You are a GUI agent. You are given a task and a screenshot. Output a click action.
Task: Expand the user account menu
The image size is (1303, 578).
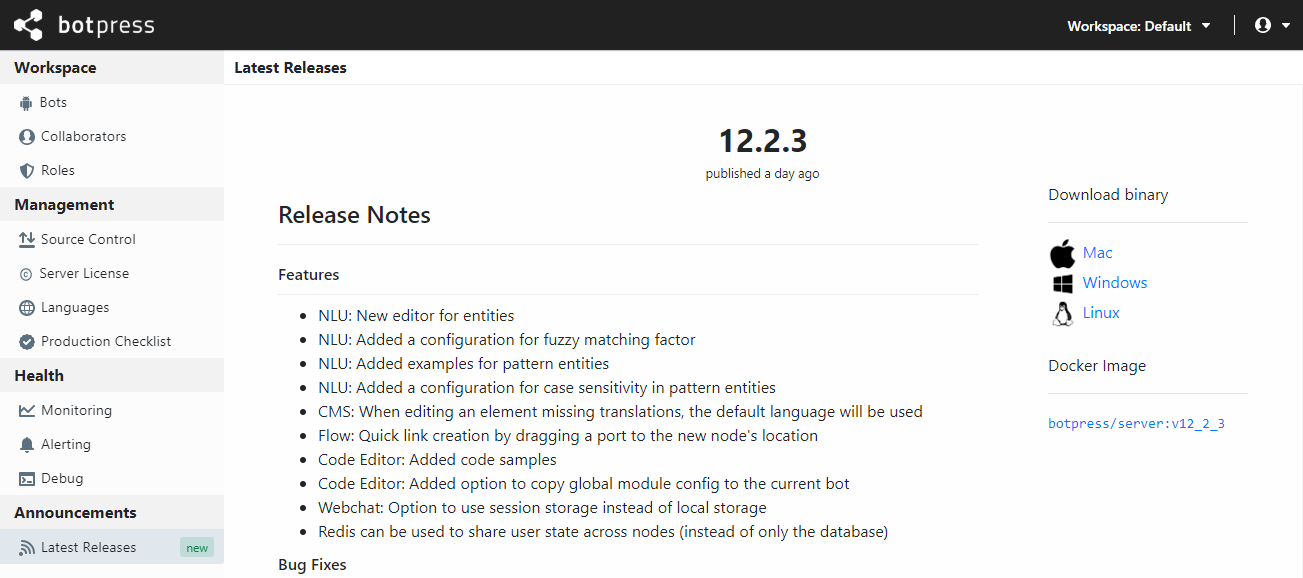(1262, 24)
